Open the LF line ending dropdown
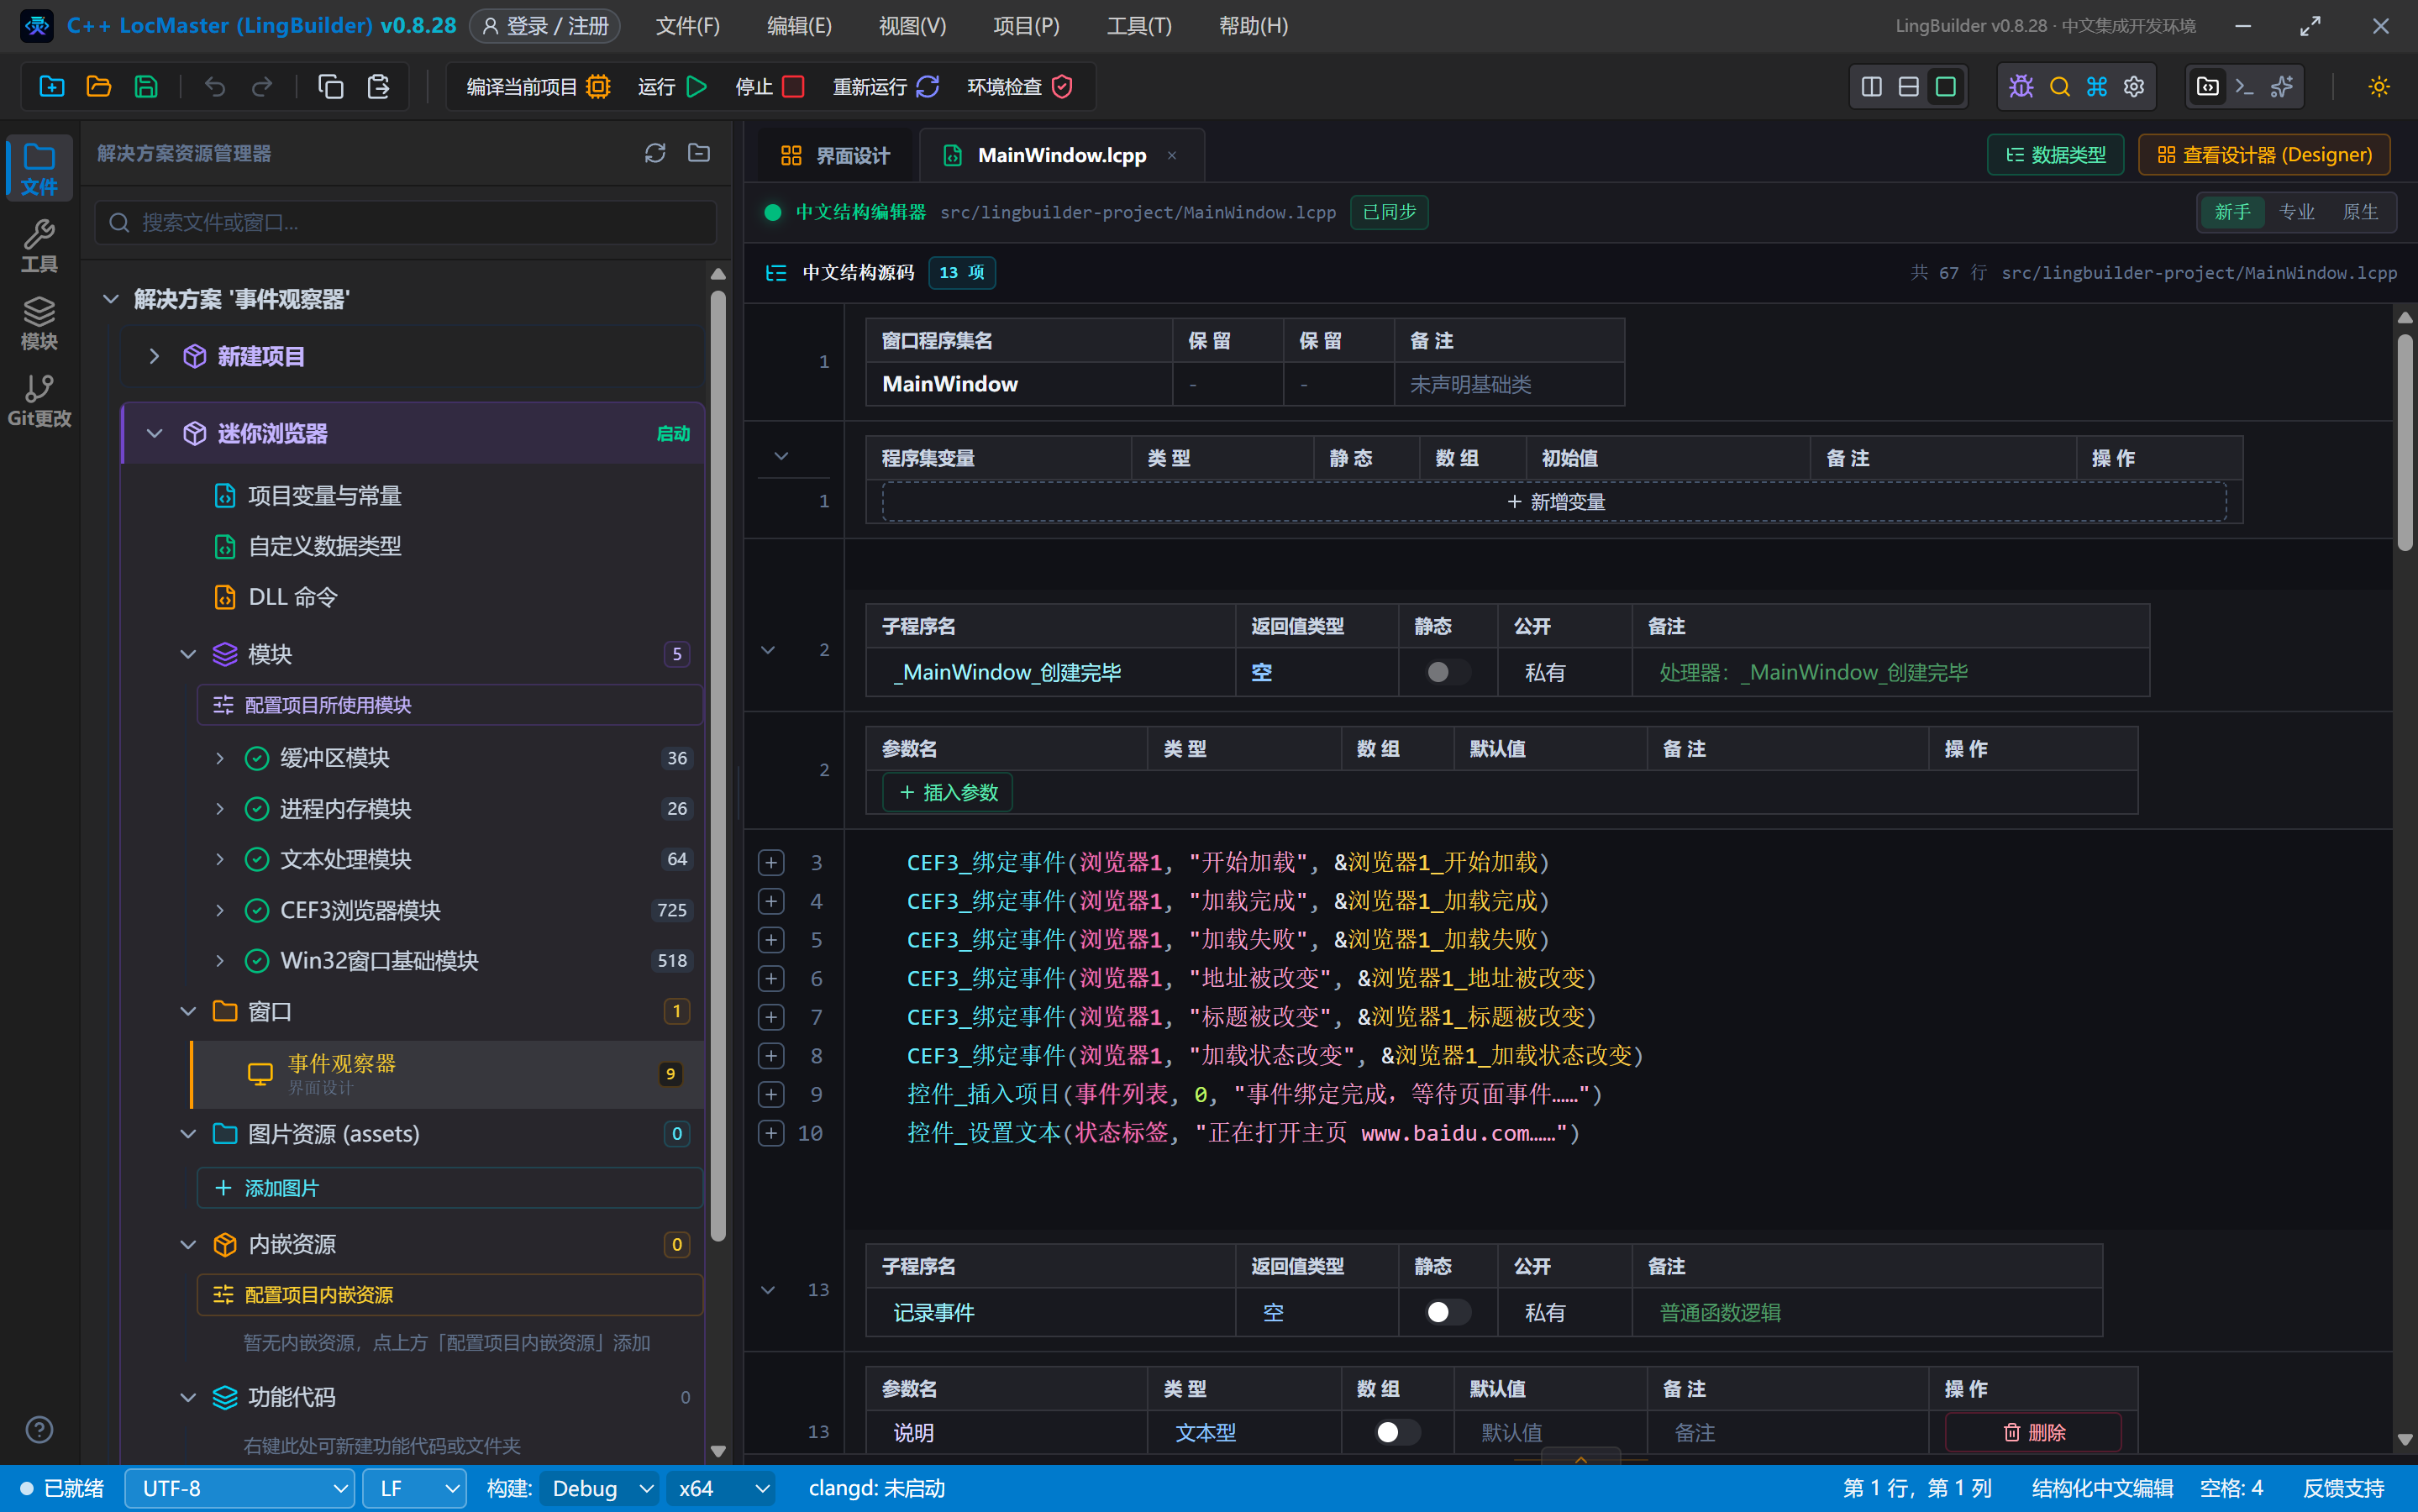Viewport: 2418px width, 1512px height. [414, 1488]
